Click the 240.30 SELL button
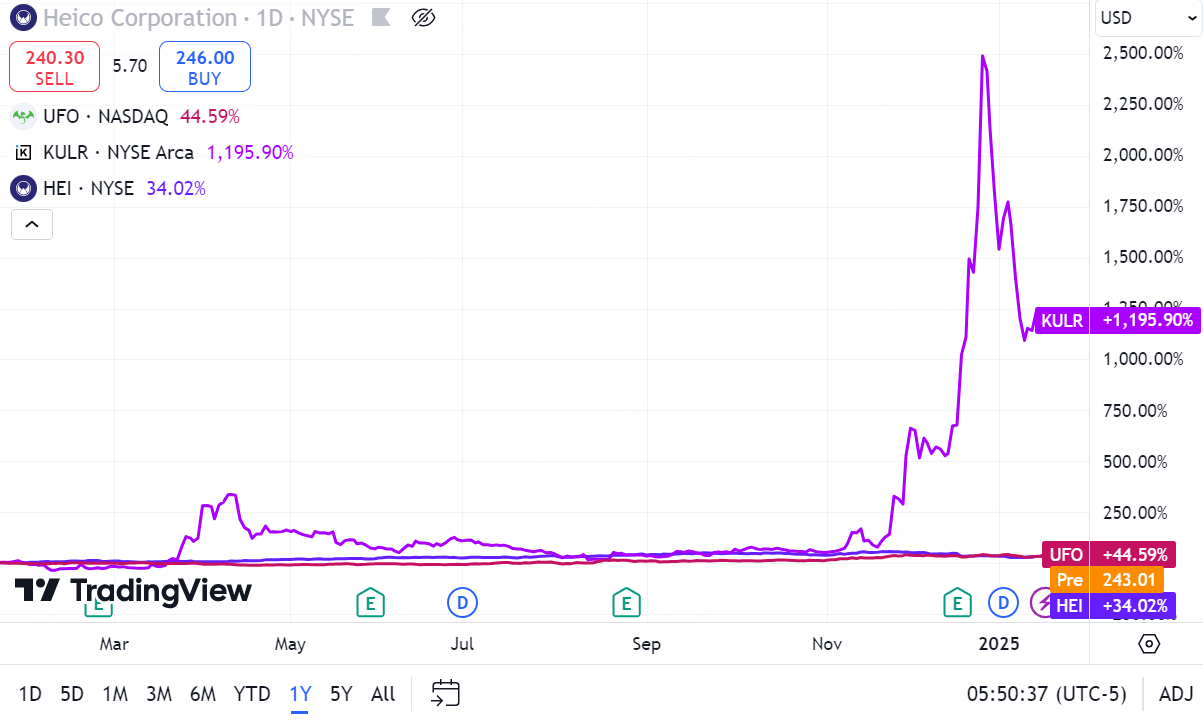 [x=54, y=67]
